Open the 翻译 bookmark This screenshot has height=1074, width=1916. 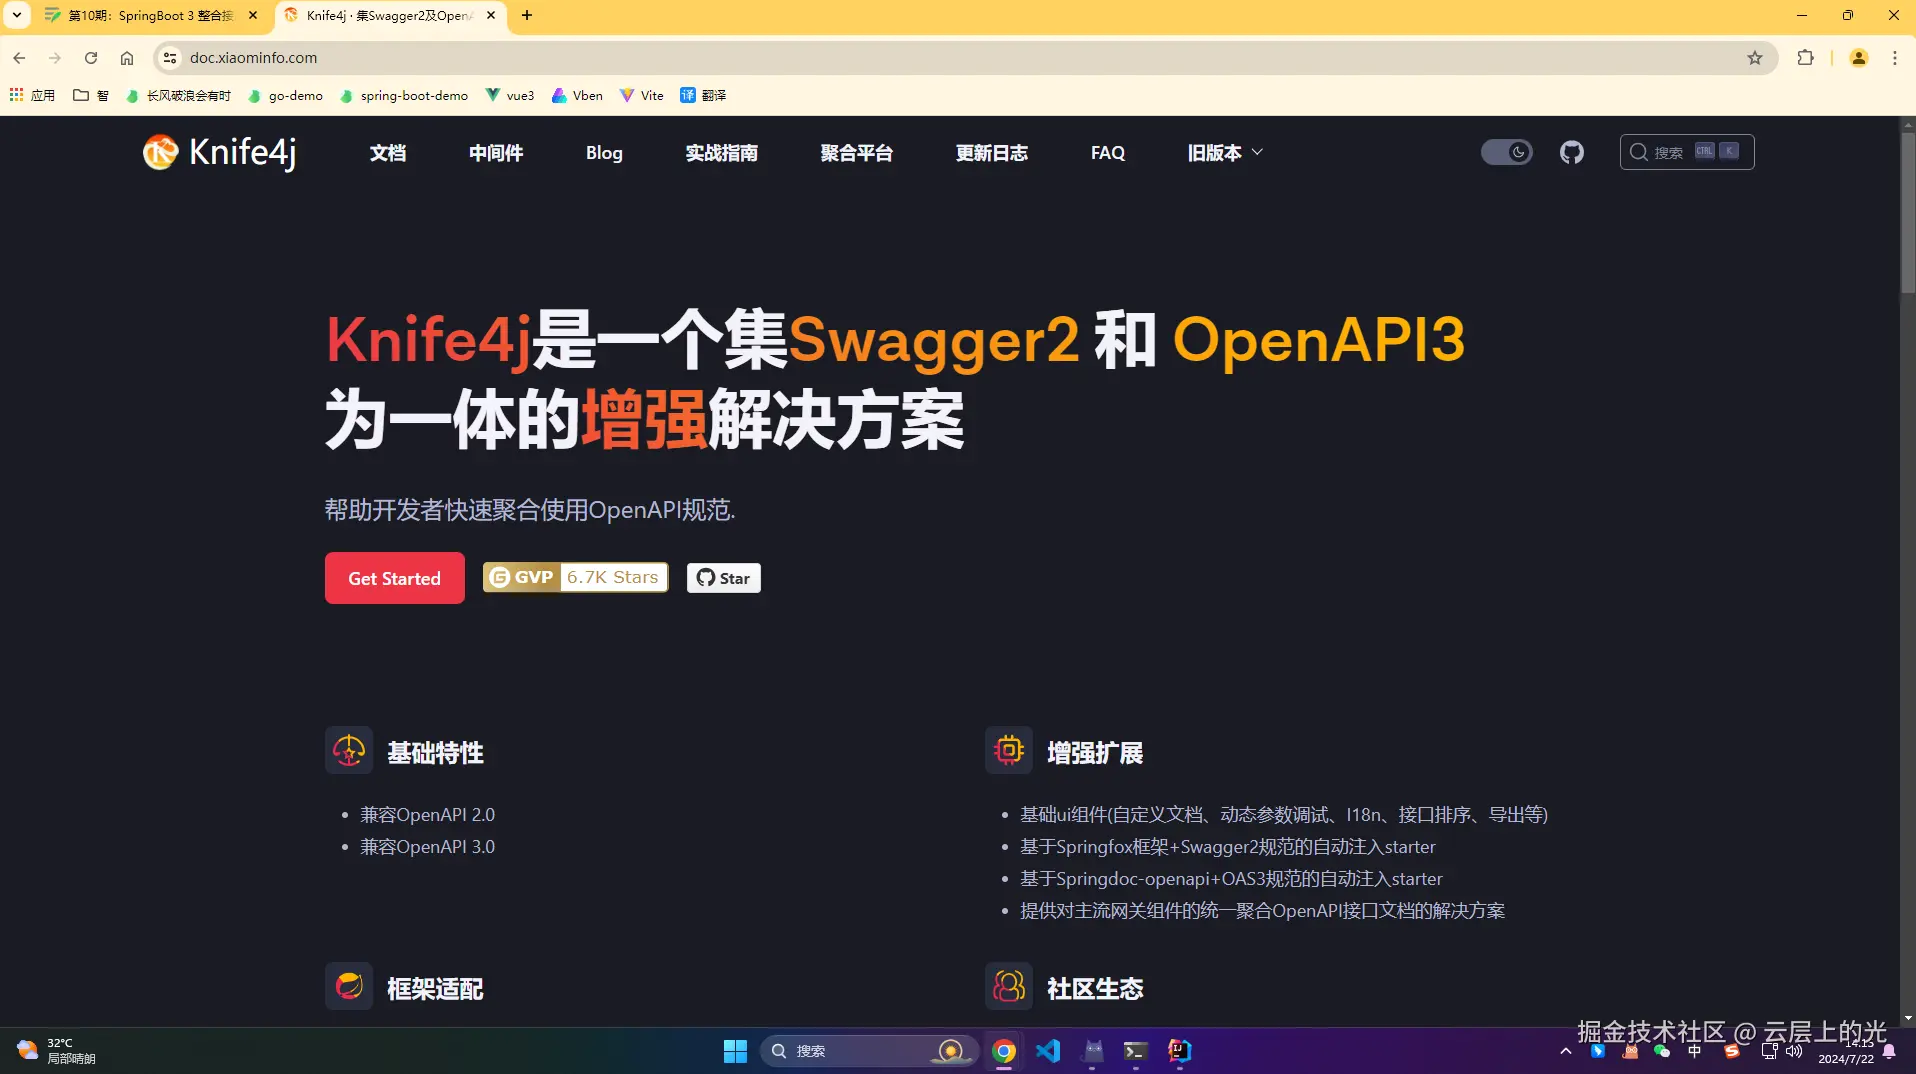pos(703,95)
